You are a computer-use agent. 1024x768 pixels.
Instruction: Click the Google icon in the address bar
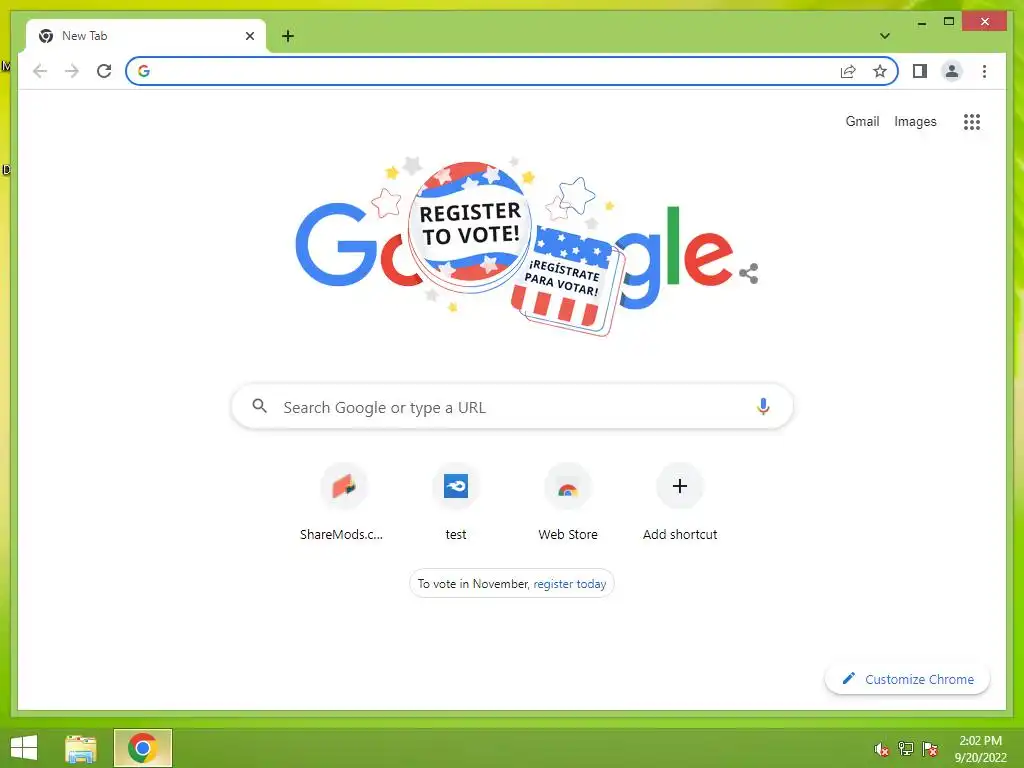click(x=144, y=71)
